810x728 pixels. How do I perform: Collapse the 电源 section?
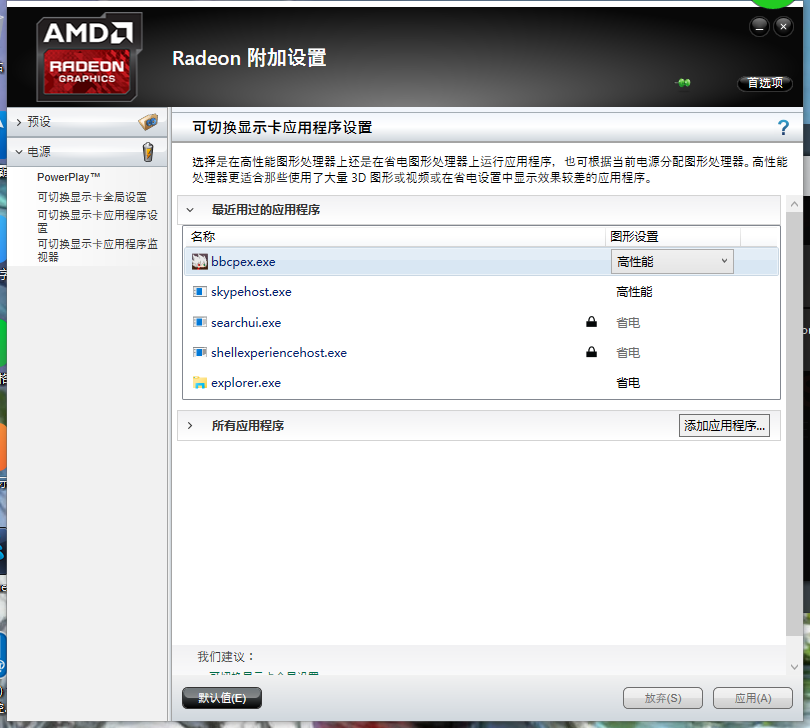[19, 152]
